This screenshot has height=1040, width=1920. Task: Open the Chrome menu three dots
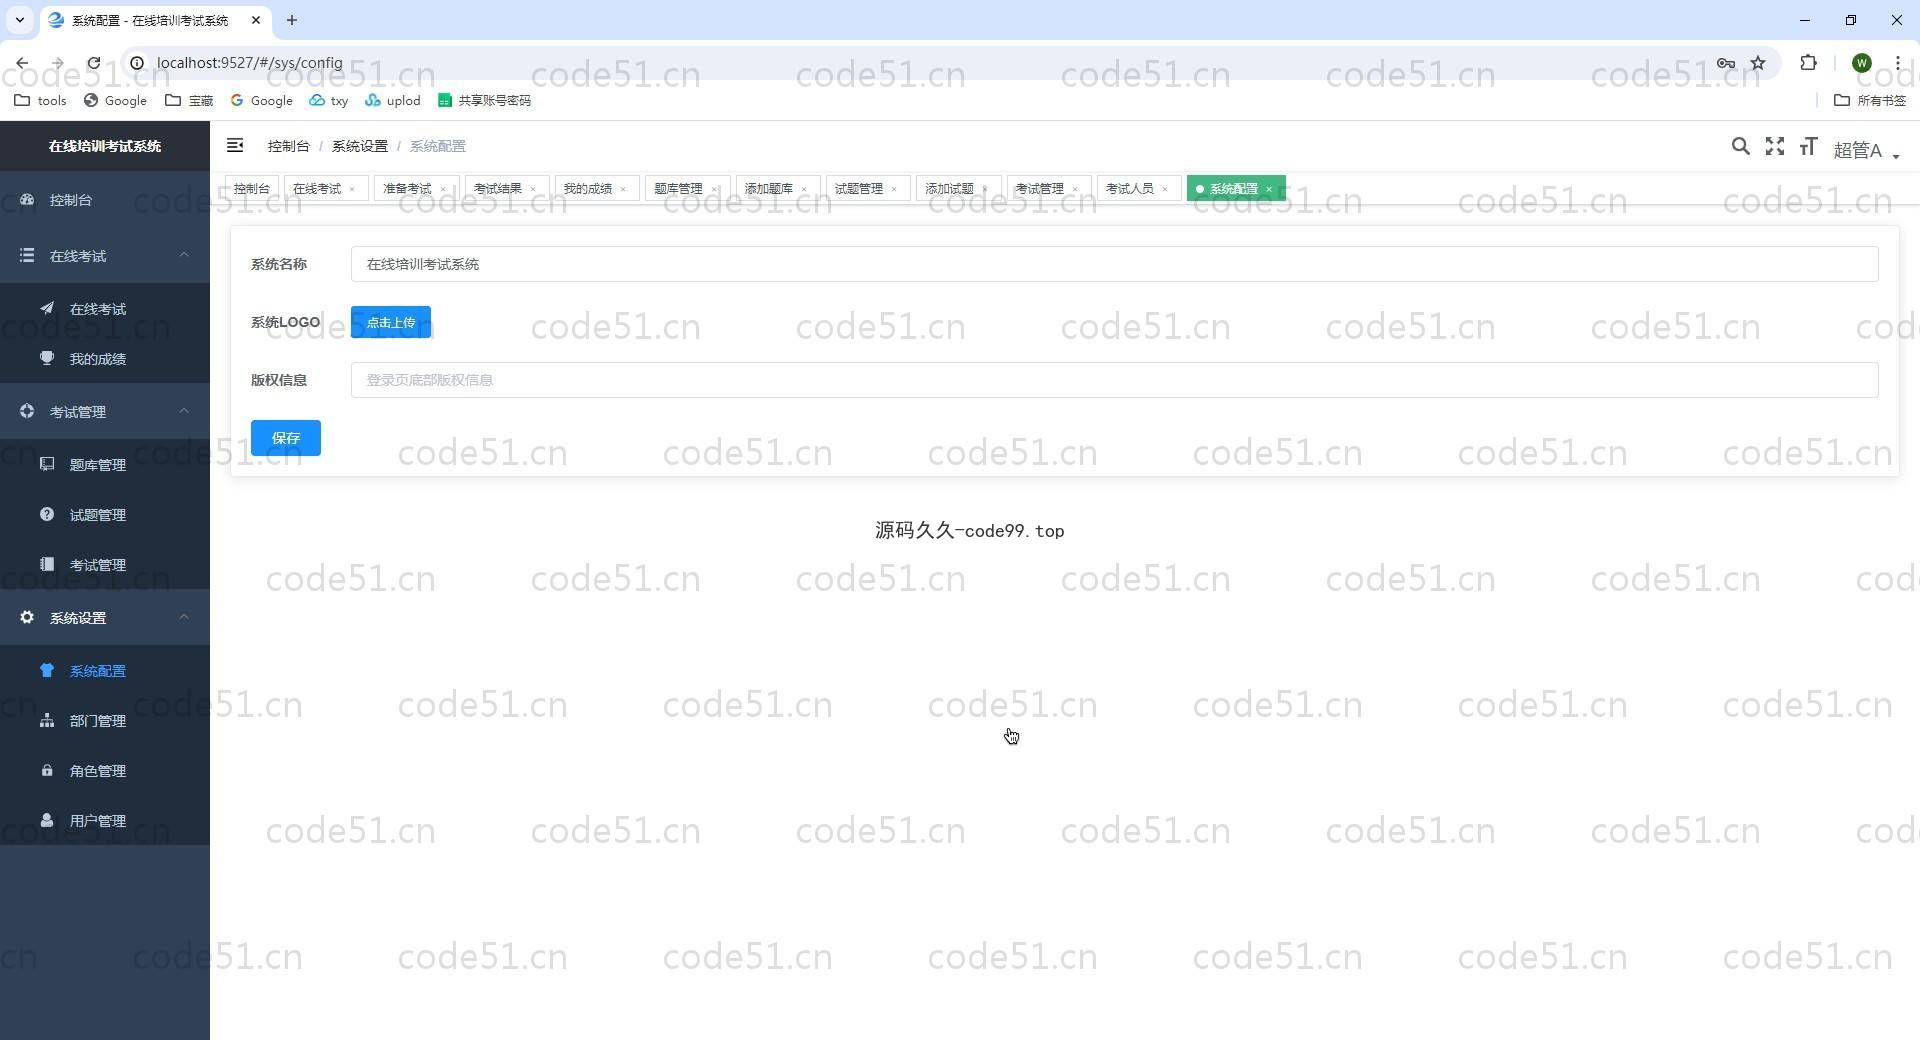click(1897, 63)
